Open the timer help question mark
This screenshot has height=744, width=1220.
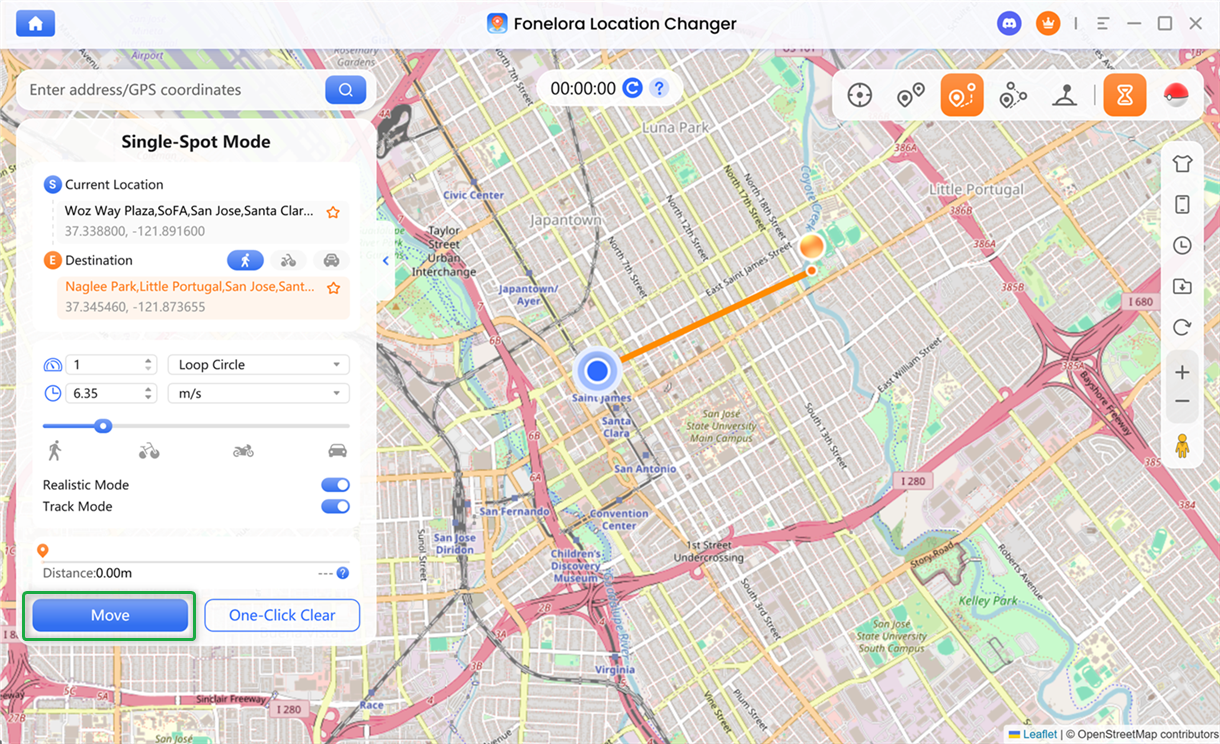[x=658, y=88]
